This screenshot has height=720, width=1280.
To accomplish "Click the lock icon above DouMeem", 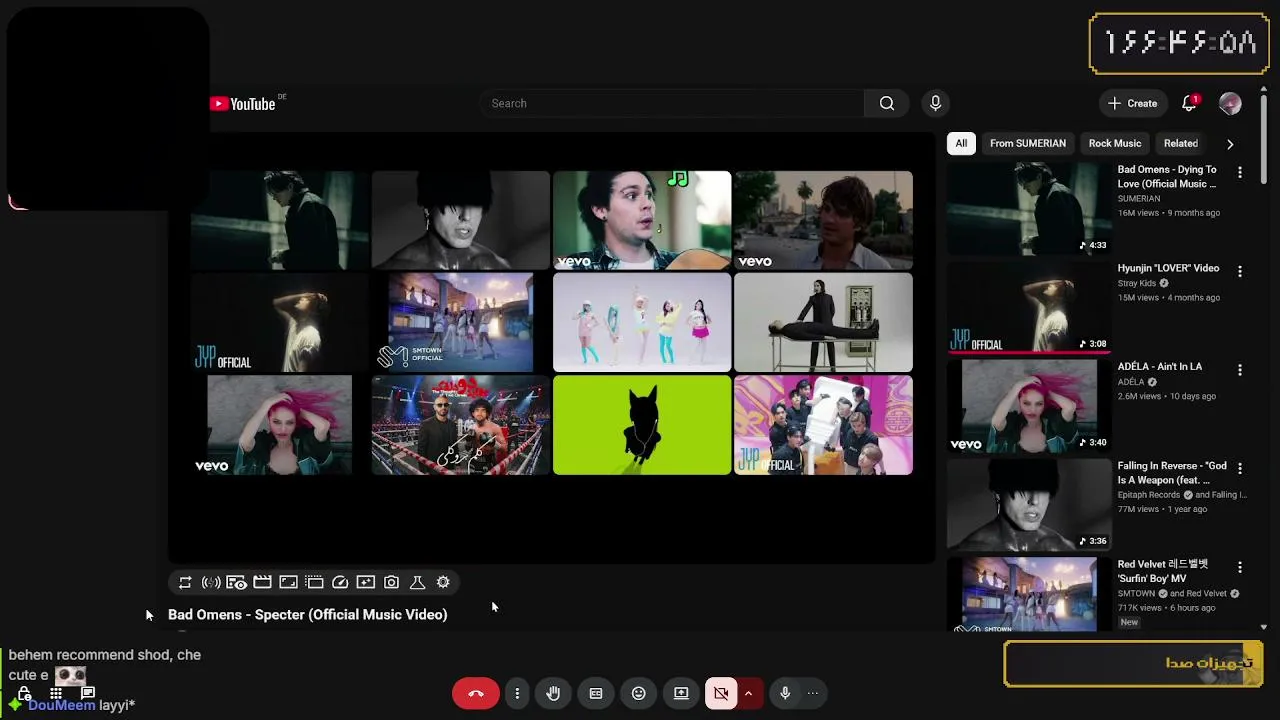I will 24,692.
